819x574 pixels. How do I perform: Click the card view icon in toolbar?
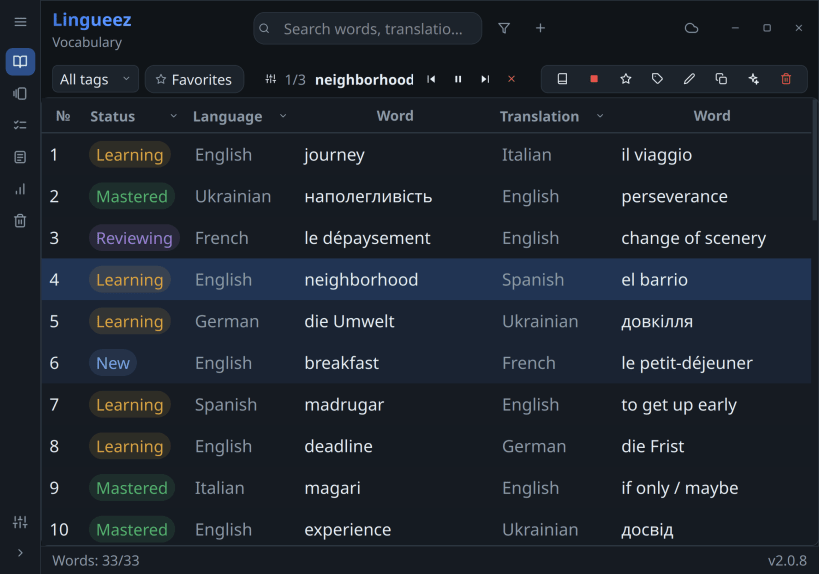click(563, 79)
